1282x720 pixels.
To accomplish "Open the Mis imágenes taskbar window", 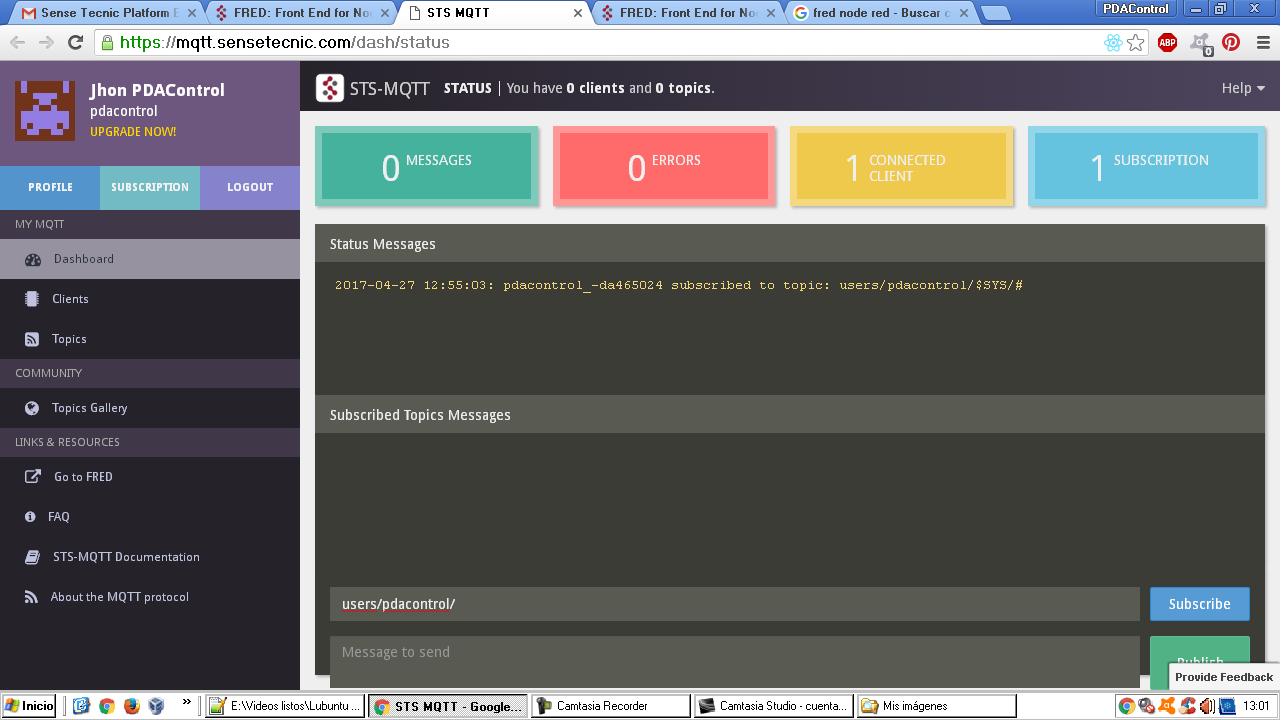I will [x=936, y=706].
